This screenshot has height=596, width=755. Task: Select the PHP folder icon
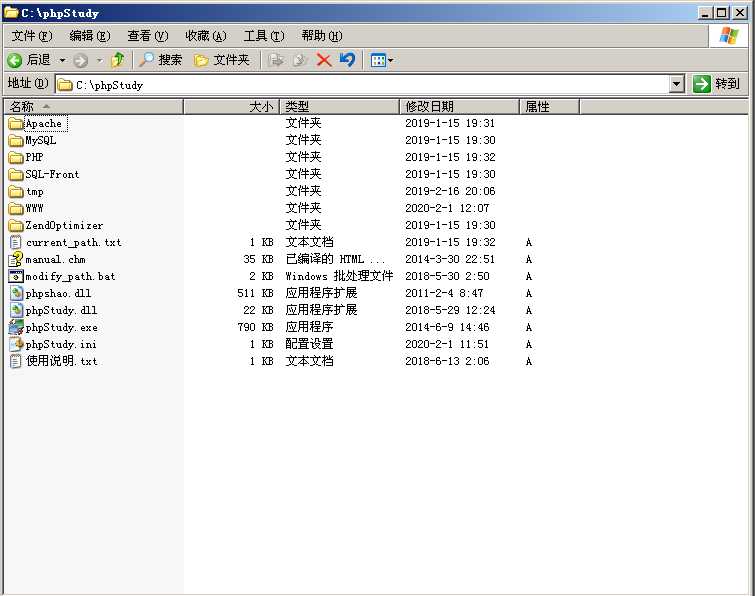point(16,157)
